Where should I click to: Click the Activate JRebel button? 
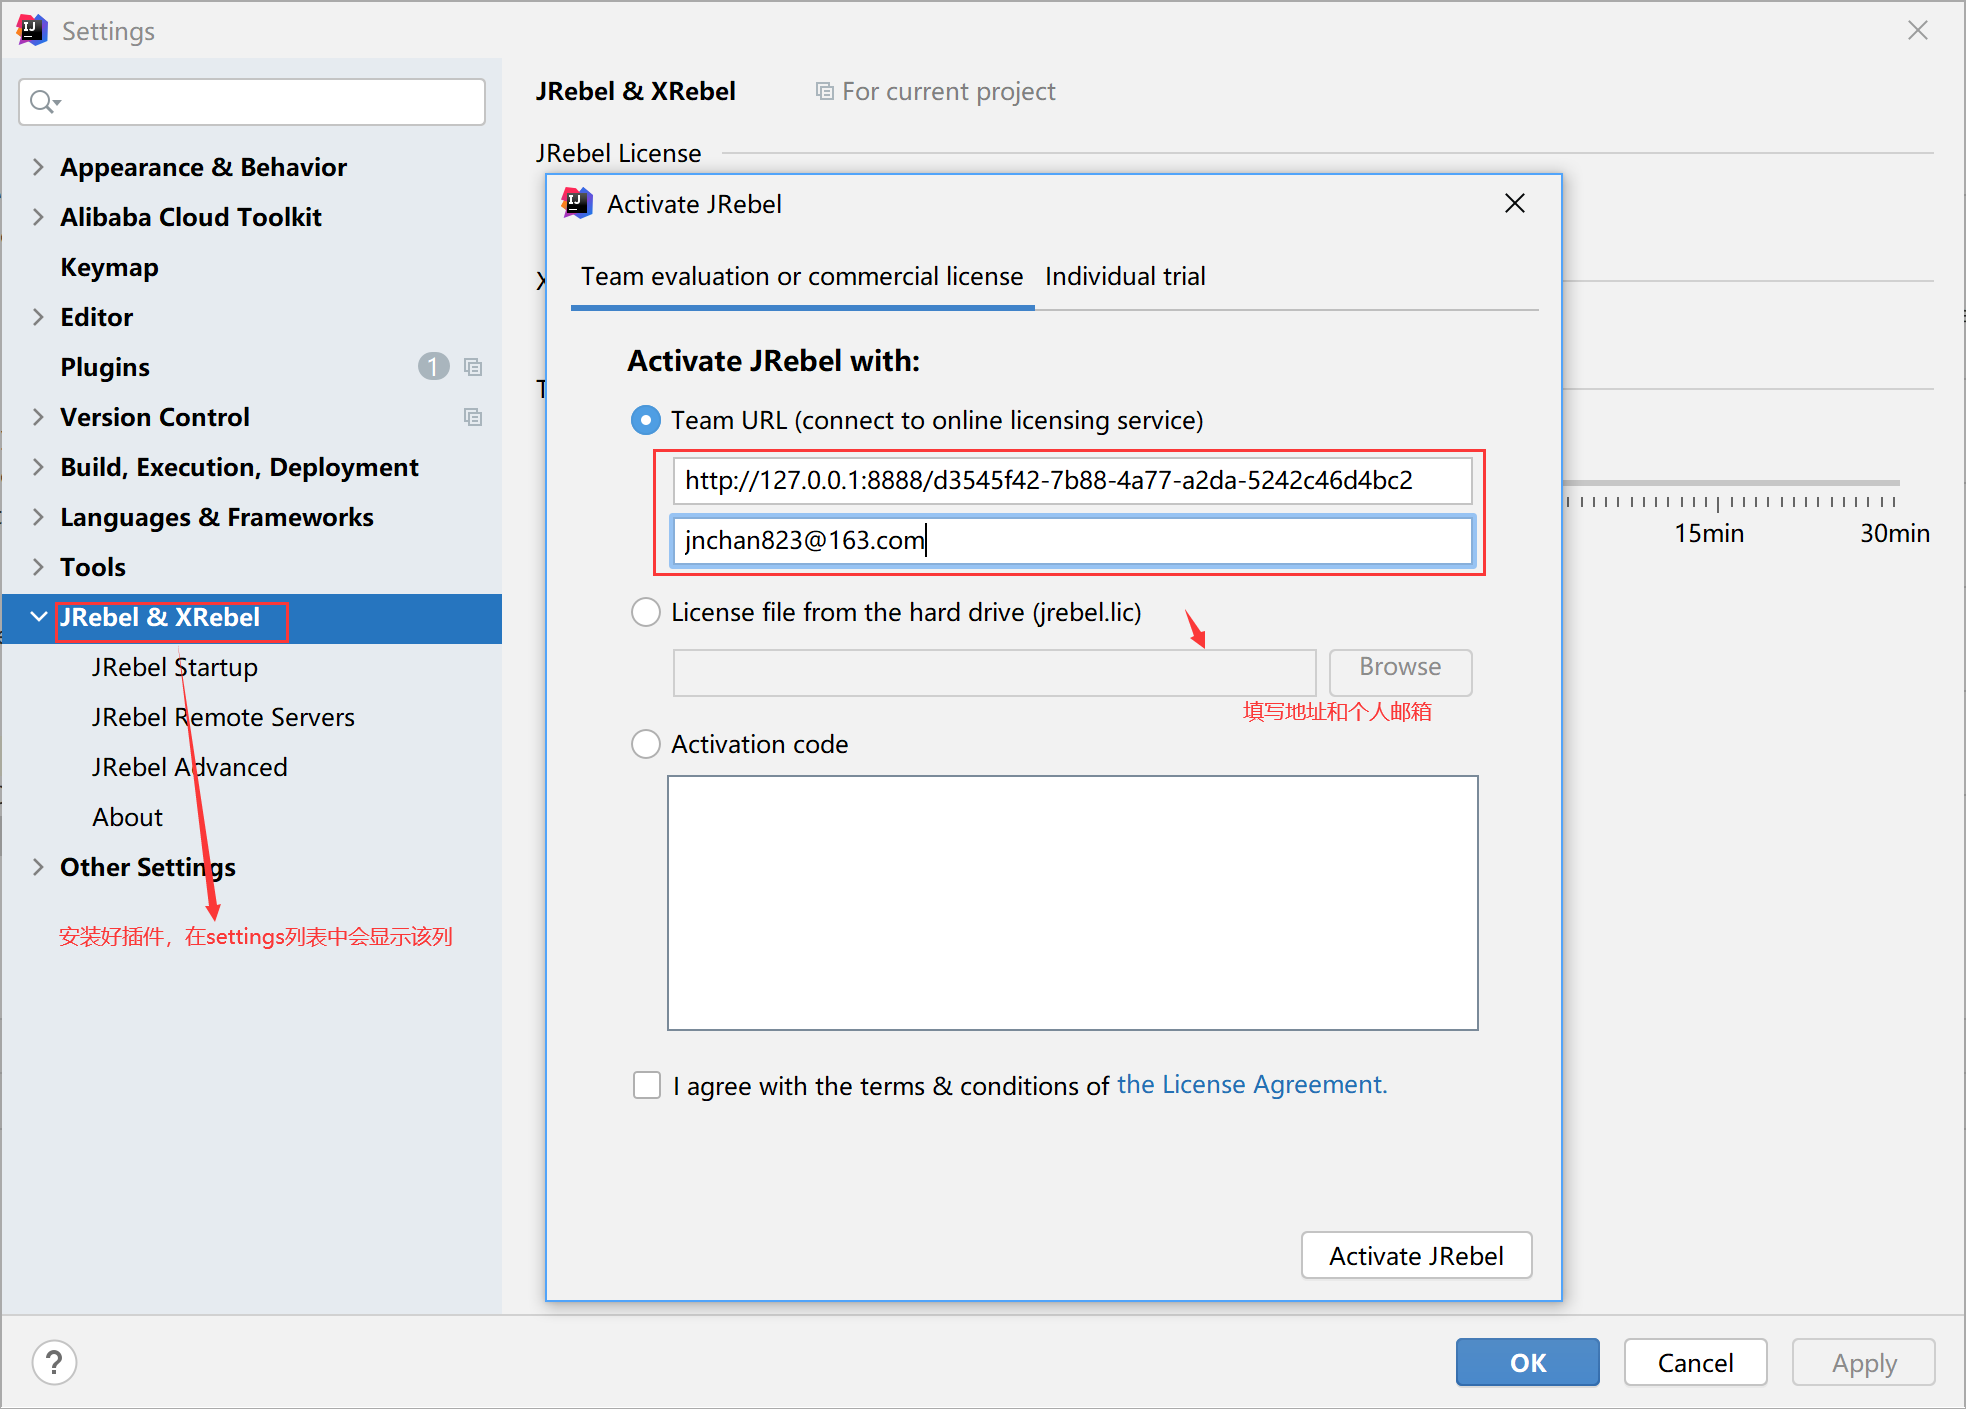click(x=1416, y=1255)
